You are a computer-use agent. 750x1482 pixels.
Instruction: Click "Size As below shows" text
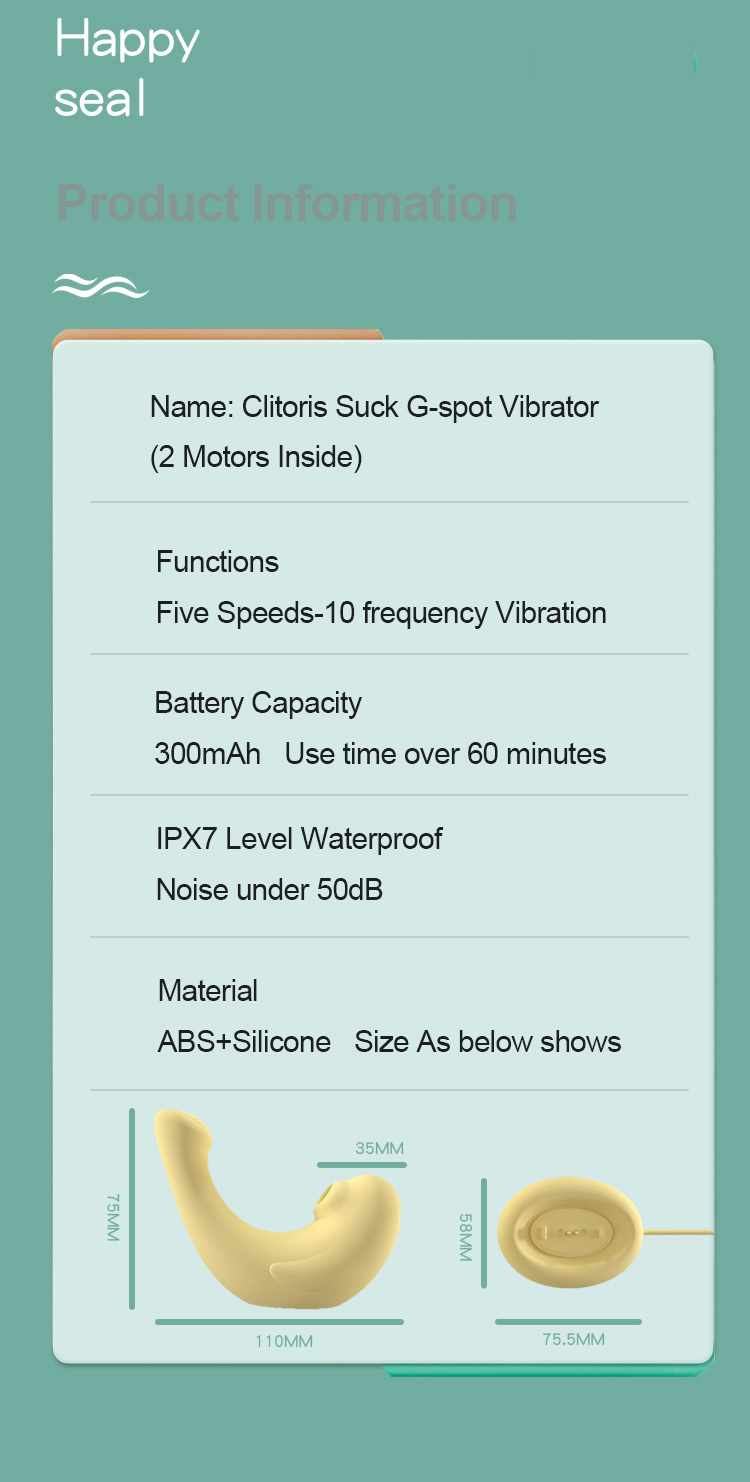point(488,1042)
